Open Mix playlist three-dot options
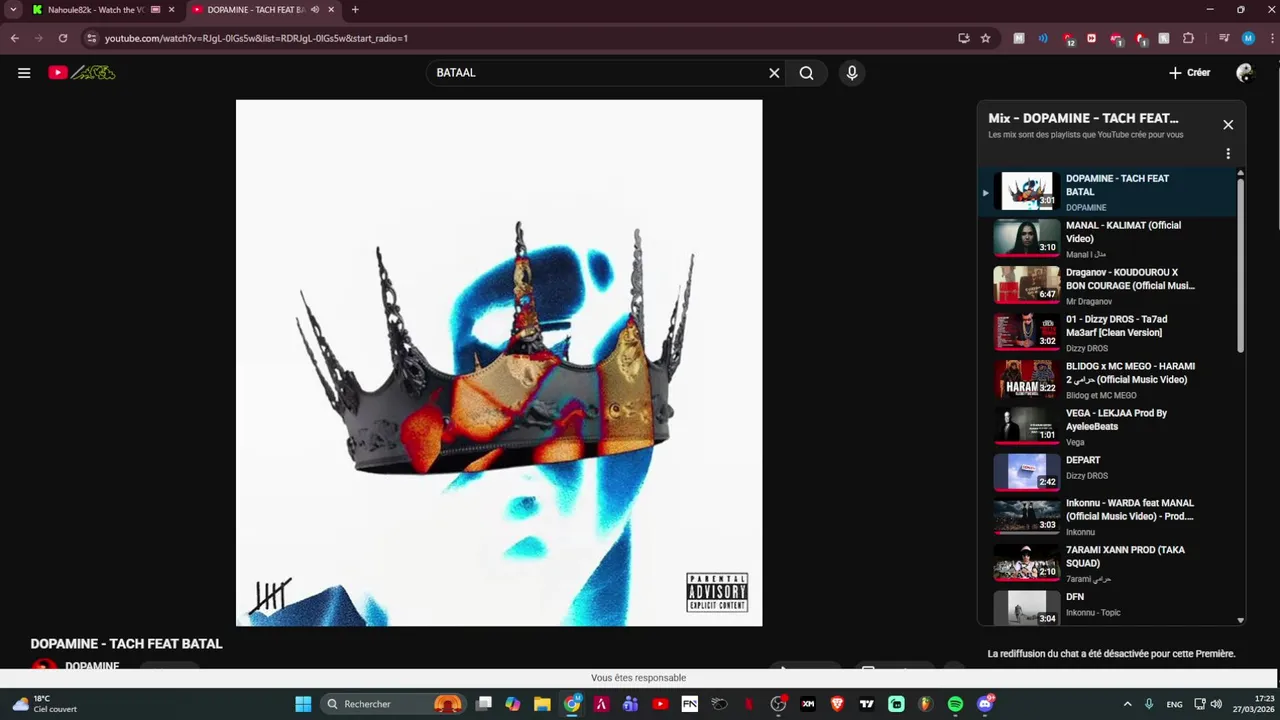The image size is (1280, 720). pyautogui.click(x=1228, y=154)
